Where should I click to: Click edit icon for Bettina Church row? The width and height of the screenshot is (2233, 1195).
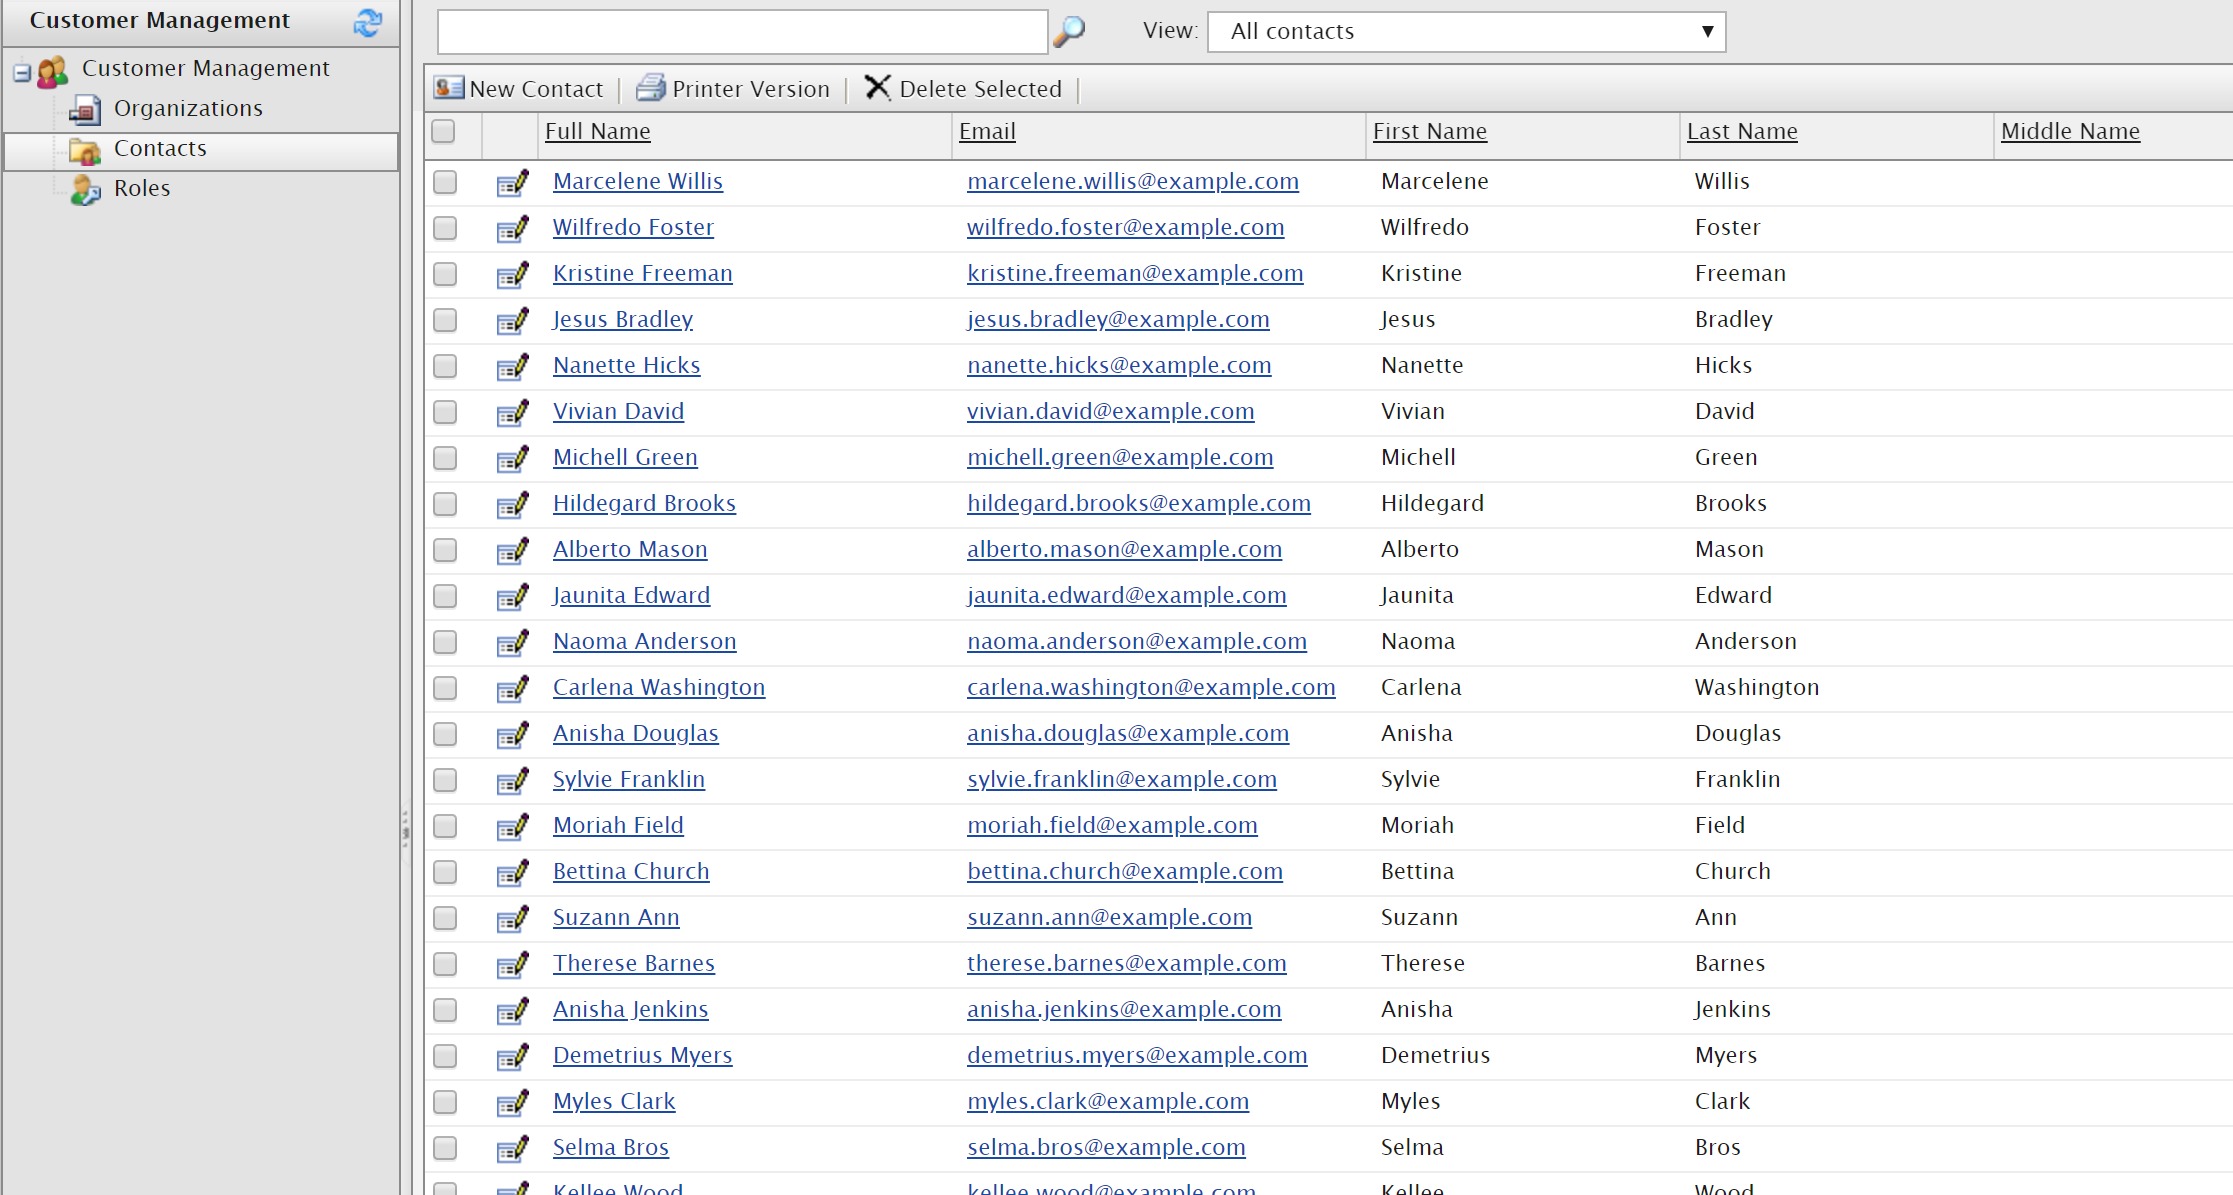[x=512, y=873]
